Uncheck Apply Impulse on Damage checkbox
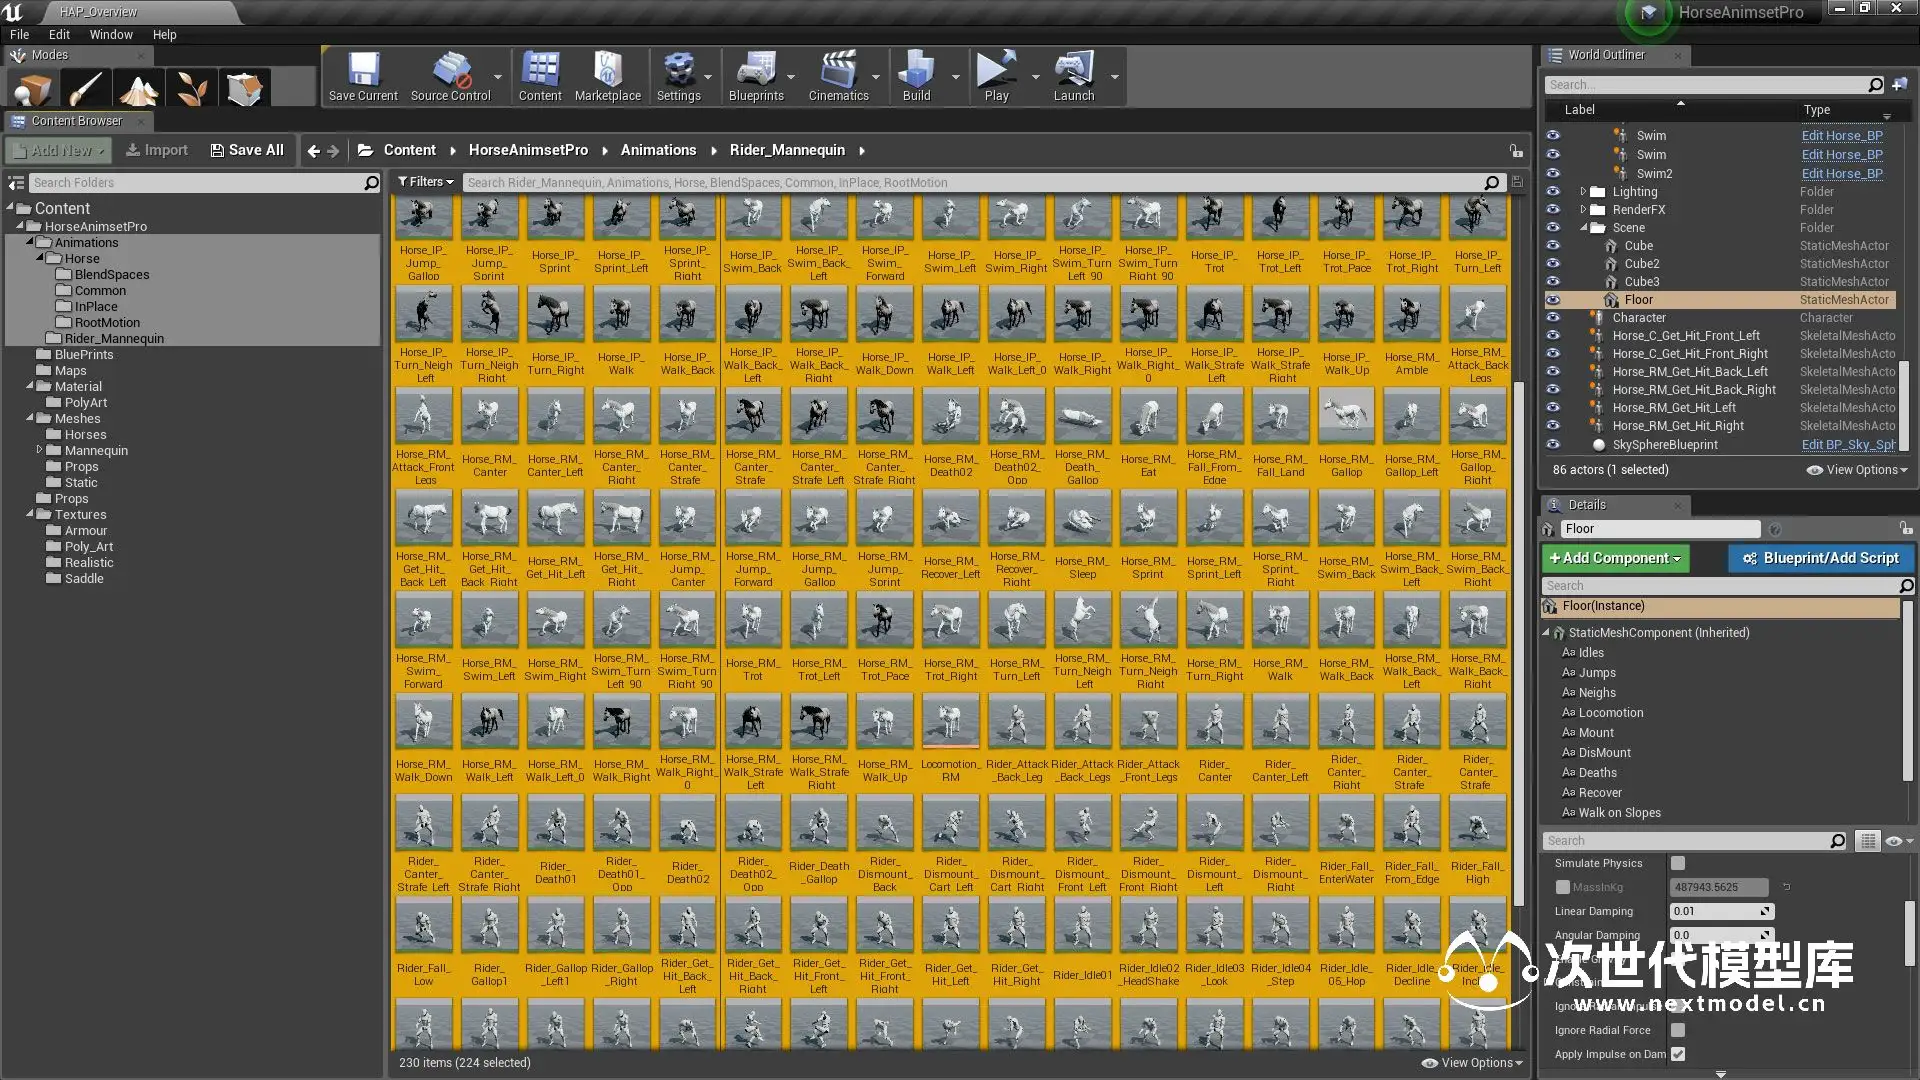Screen dimensions: 1920x1080 pos(1678,1054)
